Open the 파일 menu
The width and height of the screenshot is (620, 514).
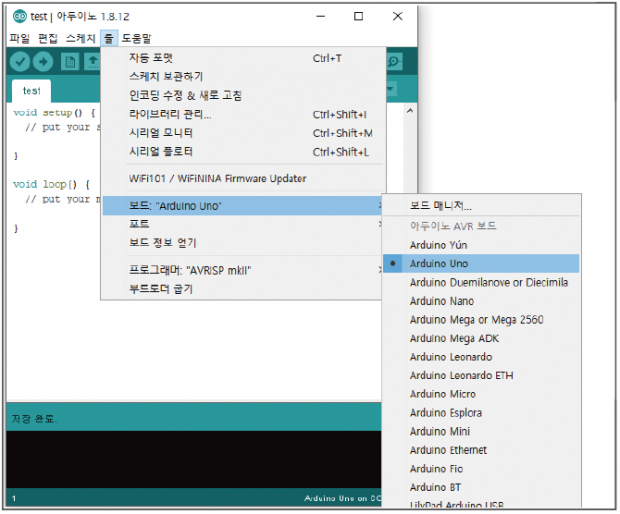click(x=20, y=38)
